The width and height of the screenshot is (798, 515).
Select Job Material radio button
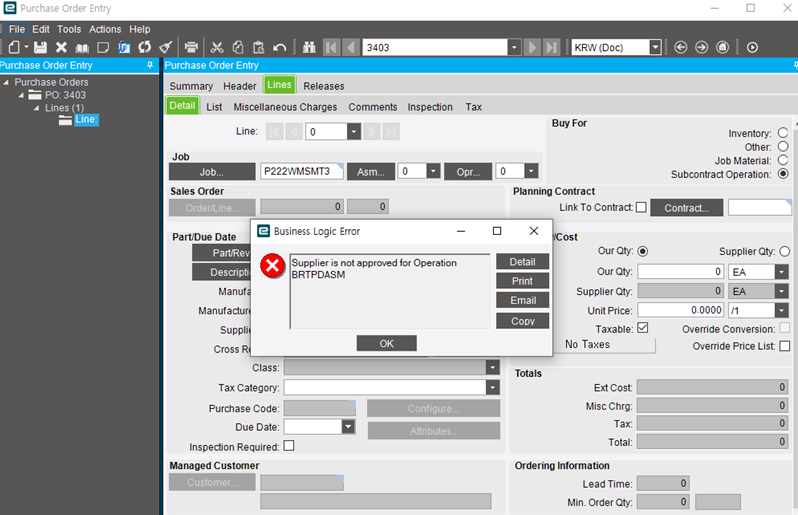tap(783, 160)
